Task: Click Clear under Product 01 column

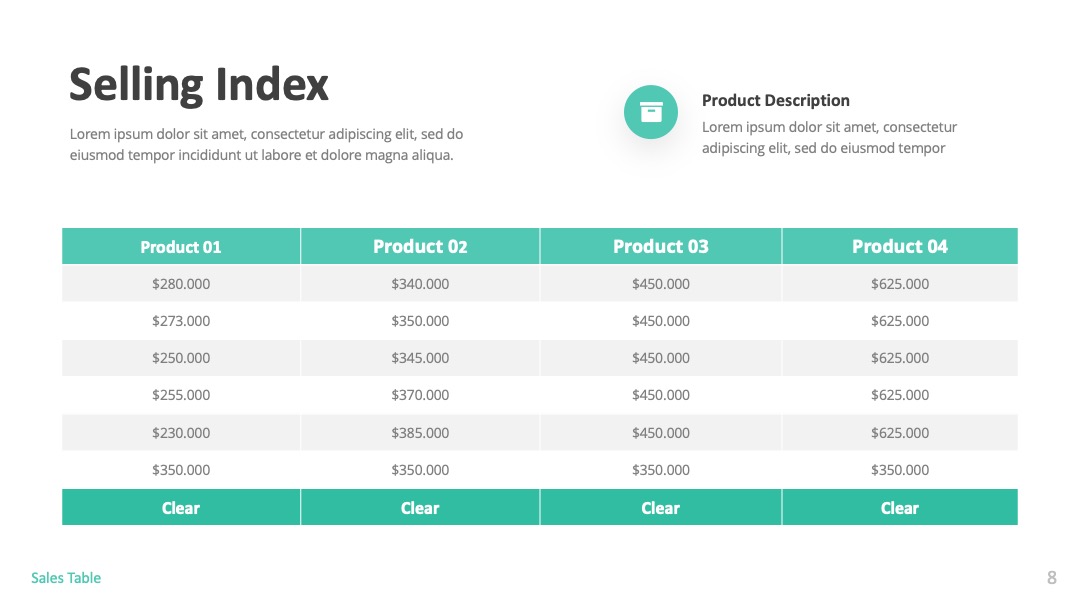Action: (x=181, y=507)
